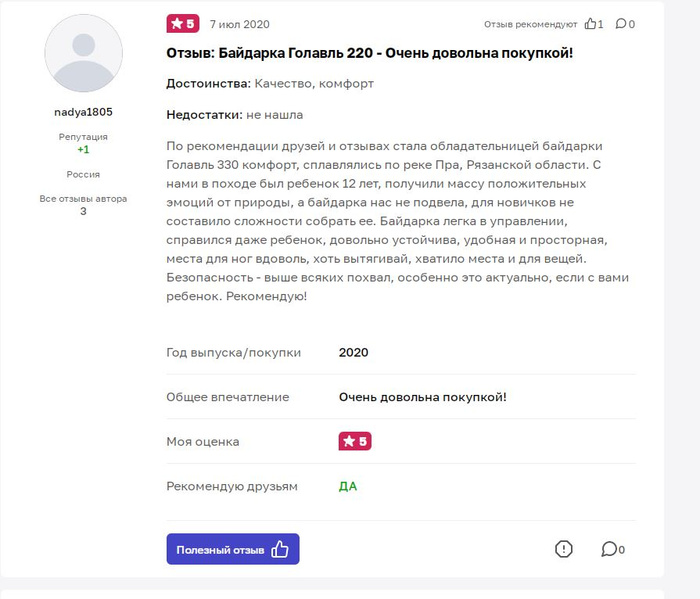Screen dimensions: 700x599
Task: Click the Очень довольна покупкой! impression value
Action: [422, 397]
